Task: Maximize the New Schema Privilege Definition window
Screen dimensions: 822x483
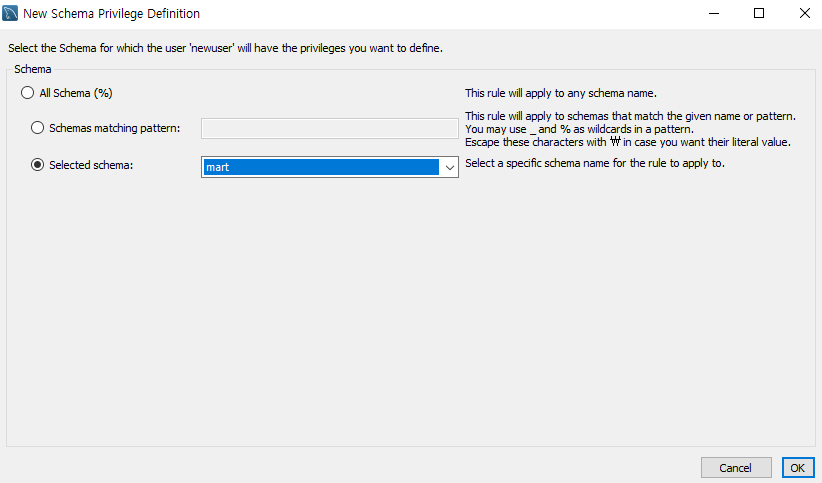Action: [x=759, y=13]
